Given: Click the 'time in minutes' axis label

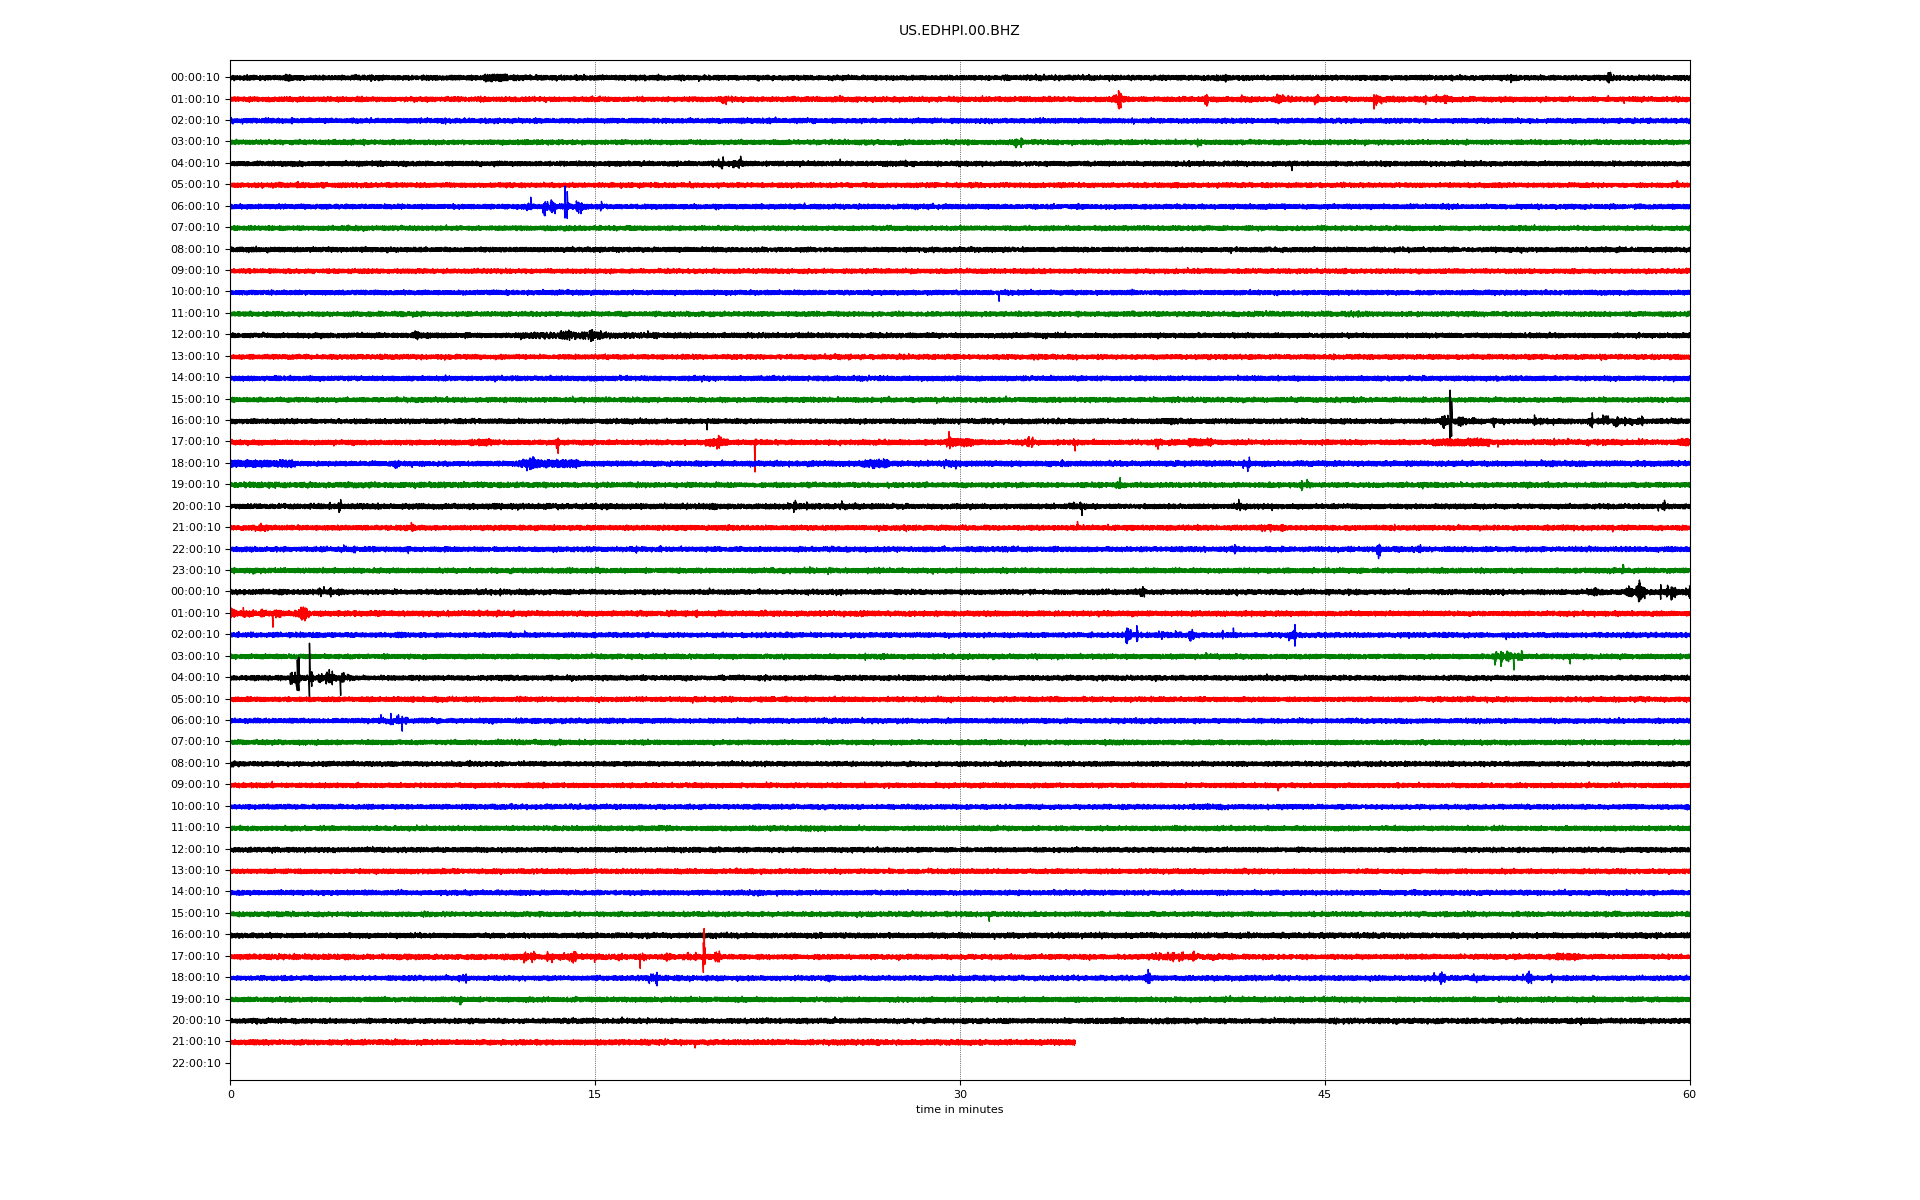Looking at the screenshot, I should (x=959, y=1110).
